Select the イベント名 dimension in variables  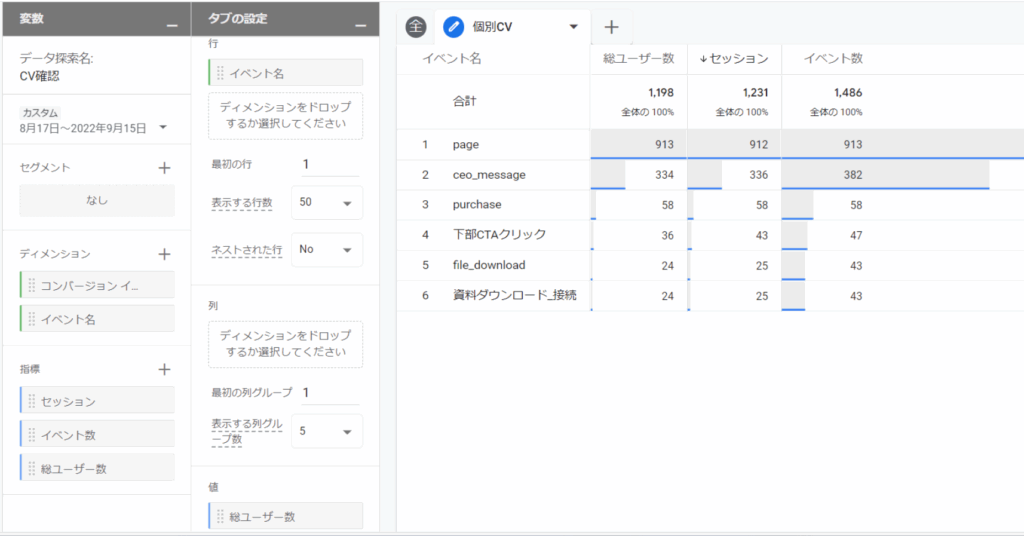97,319
